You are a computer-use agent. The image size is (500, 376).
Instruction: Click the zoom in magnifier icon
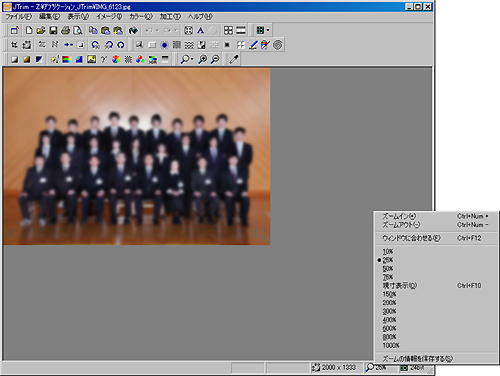tap(202, 59)
